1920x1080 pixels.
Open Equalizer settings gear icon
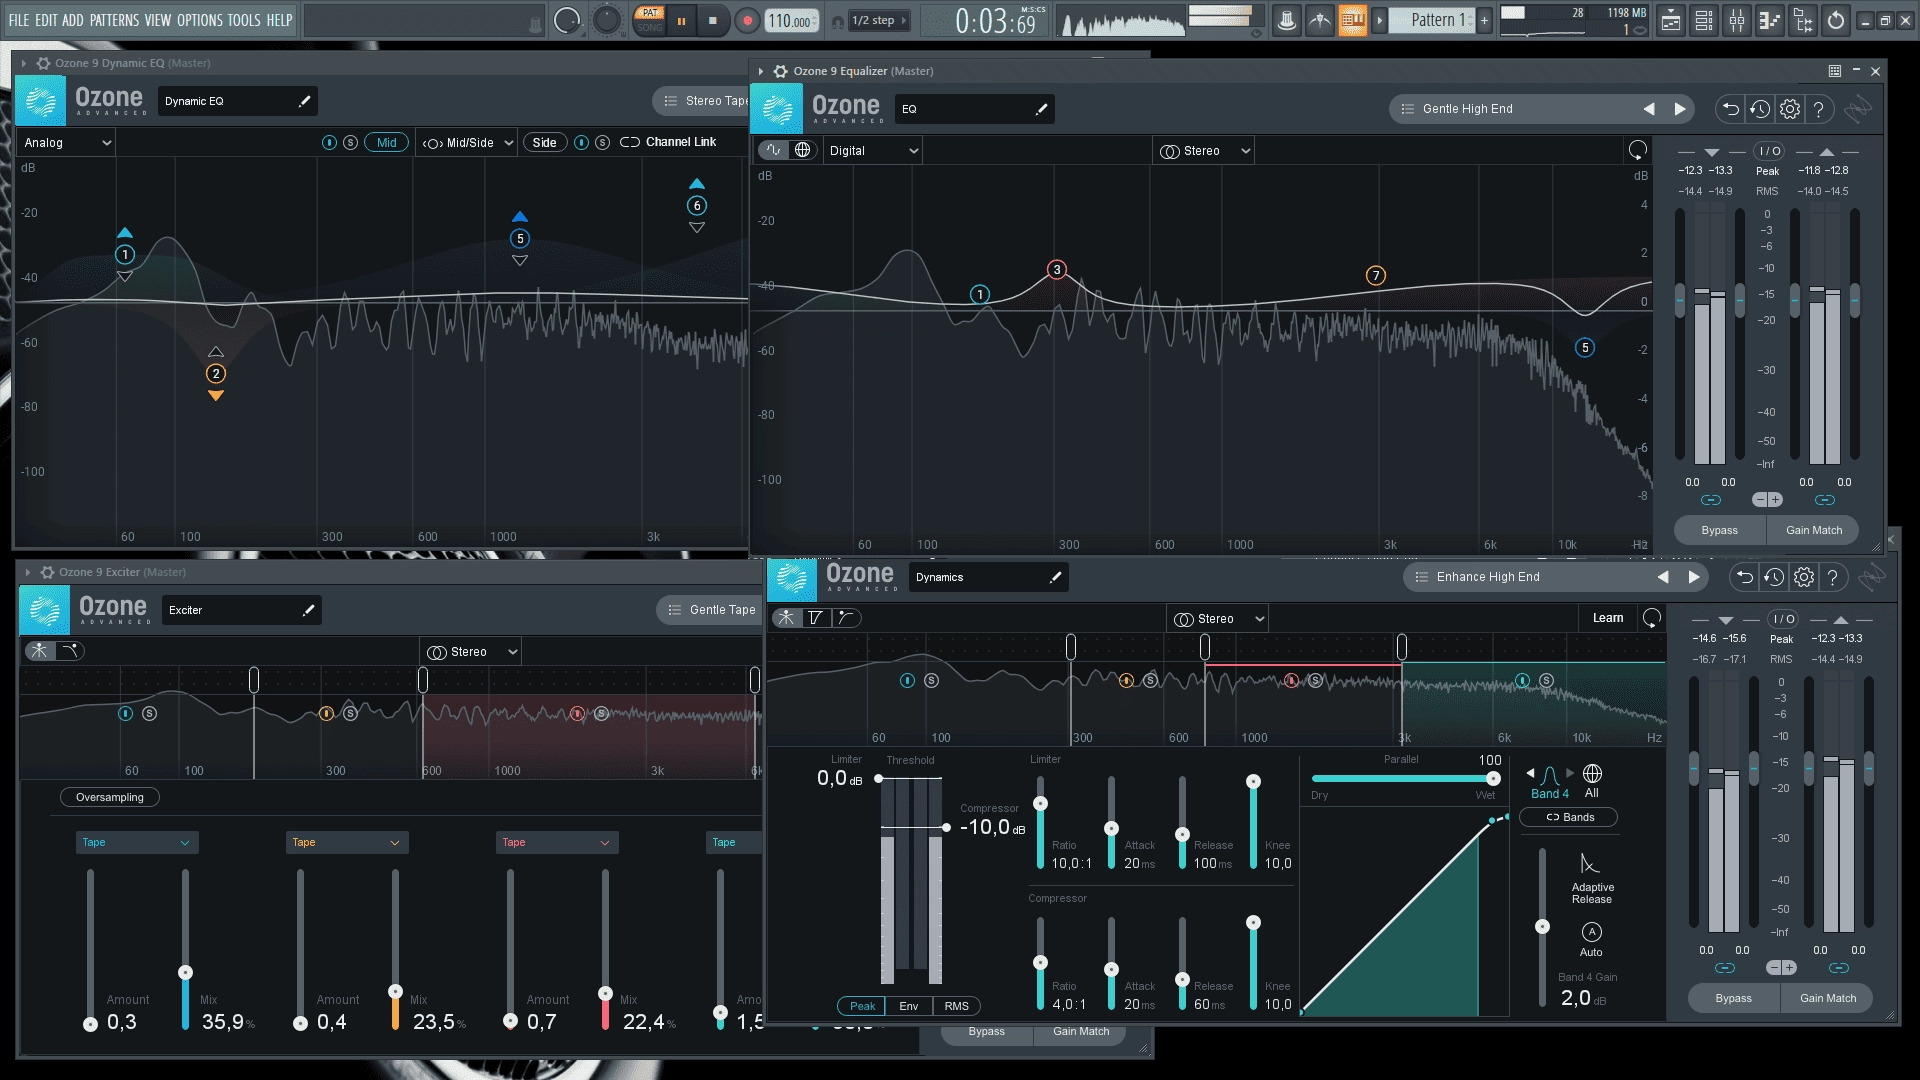pyautogui.click(x=1790, y=109)
